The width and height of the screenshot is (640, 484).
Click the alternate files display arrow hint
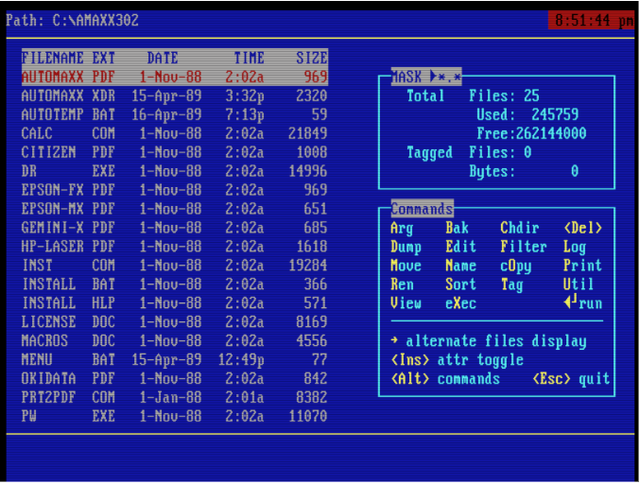coord(489,341)
